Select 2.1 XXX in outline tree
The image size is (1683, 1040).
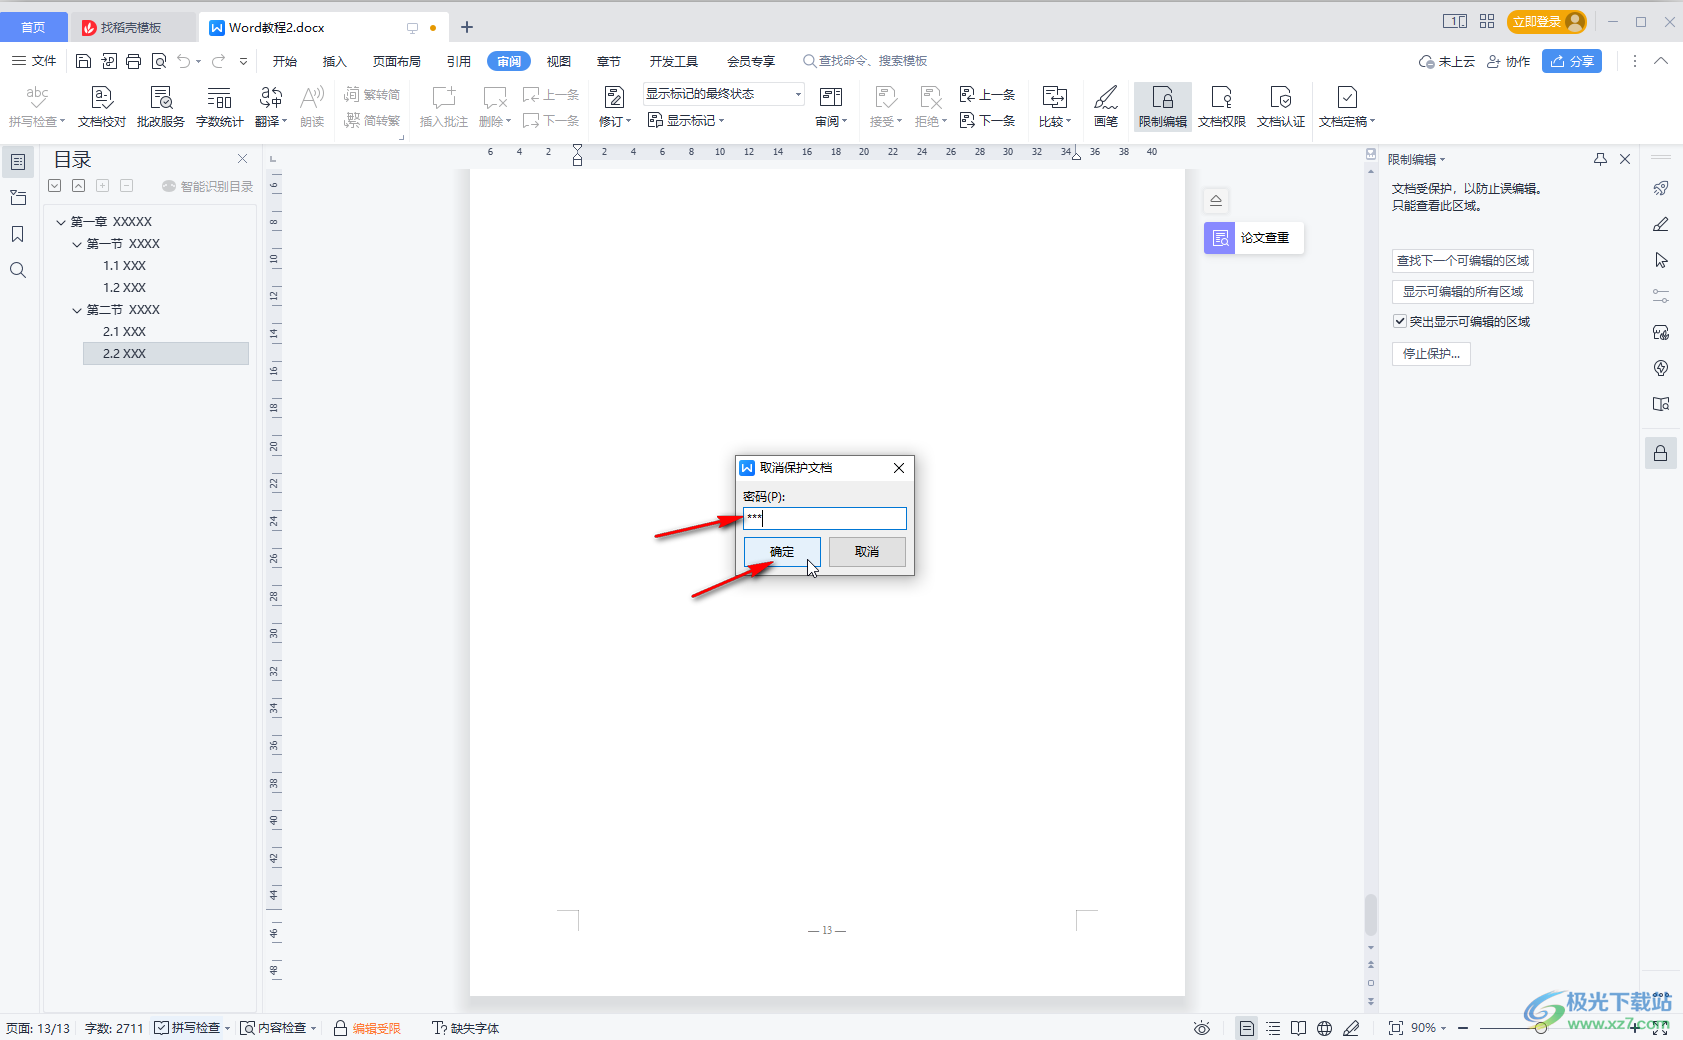(124, 332)
